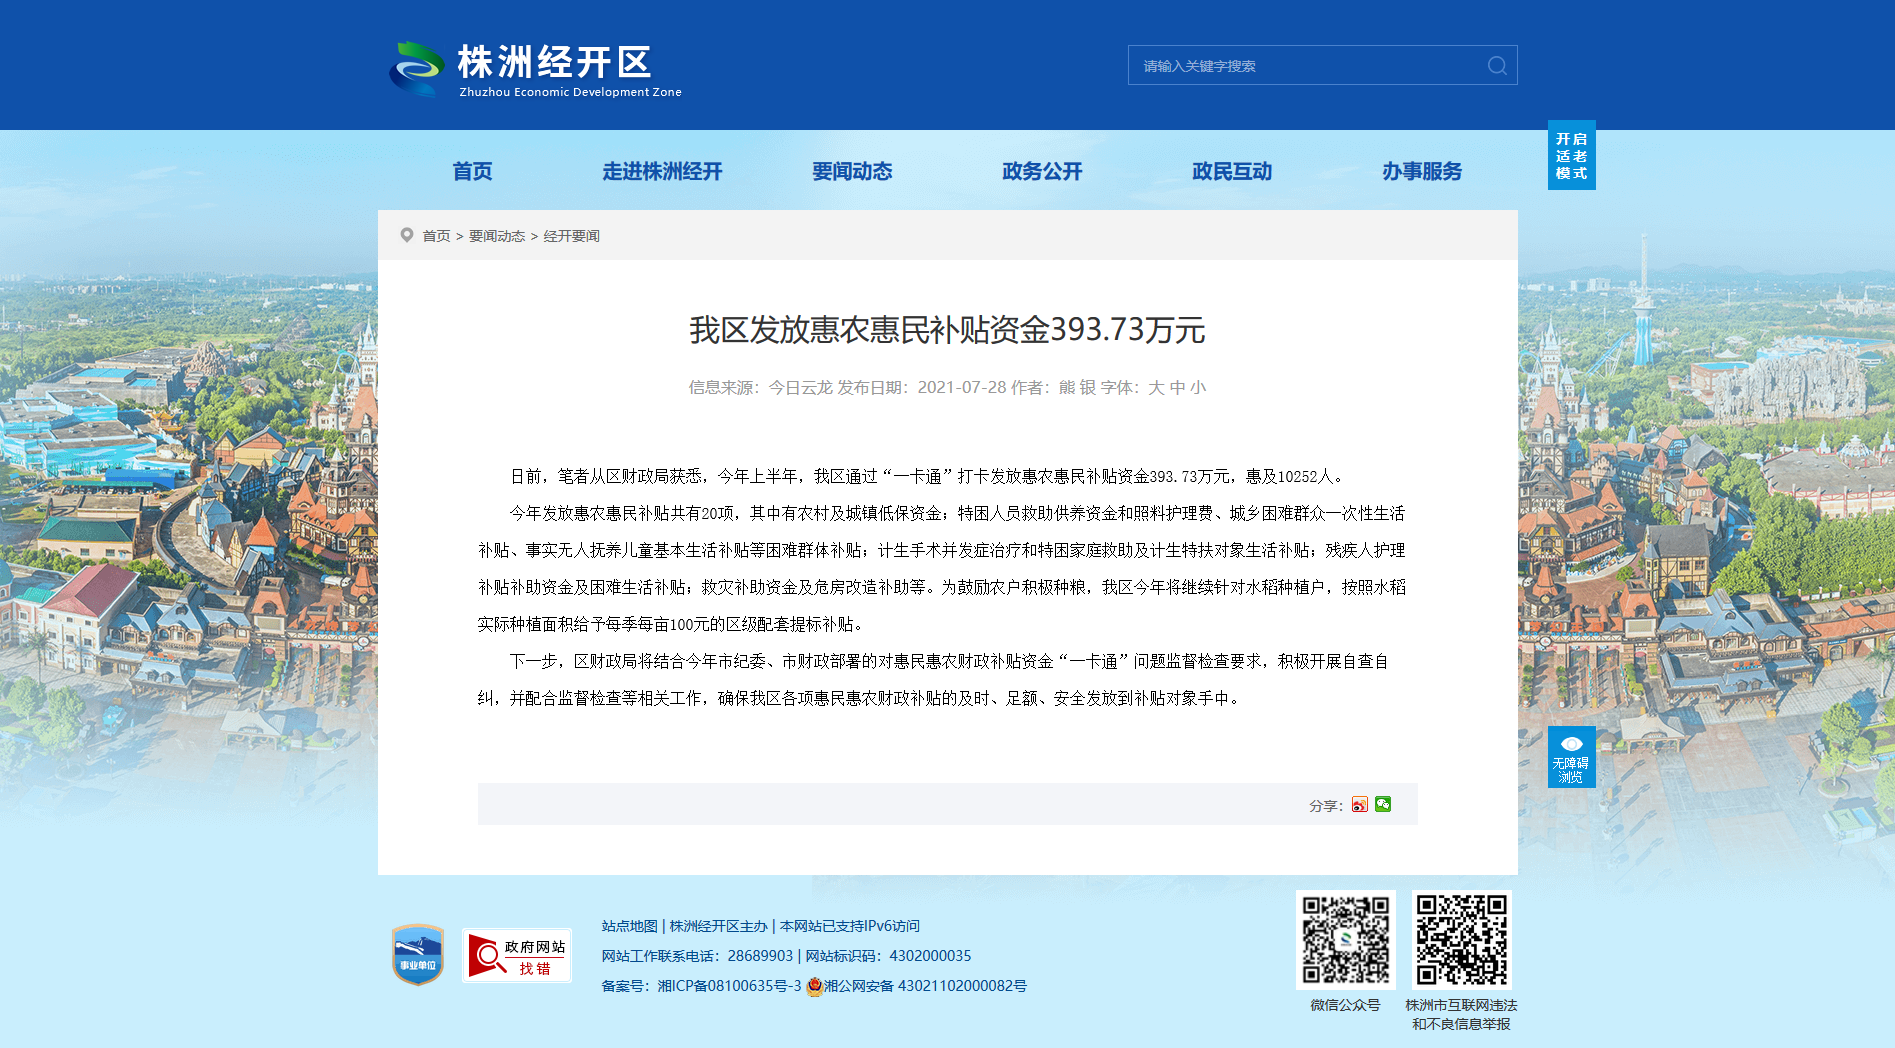
Task: Click the location pin breadcrumb icon
Action: (x=407, y=235)
